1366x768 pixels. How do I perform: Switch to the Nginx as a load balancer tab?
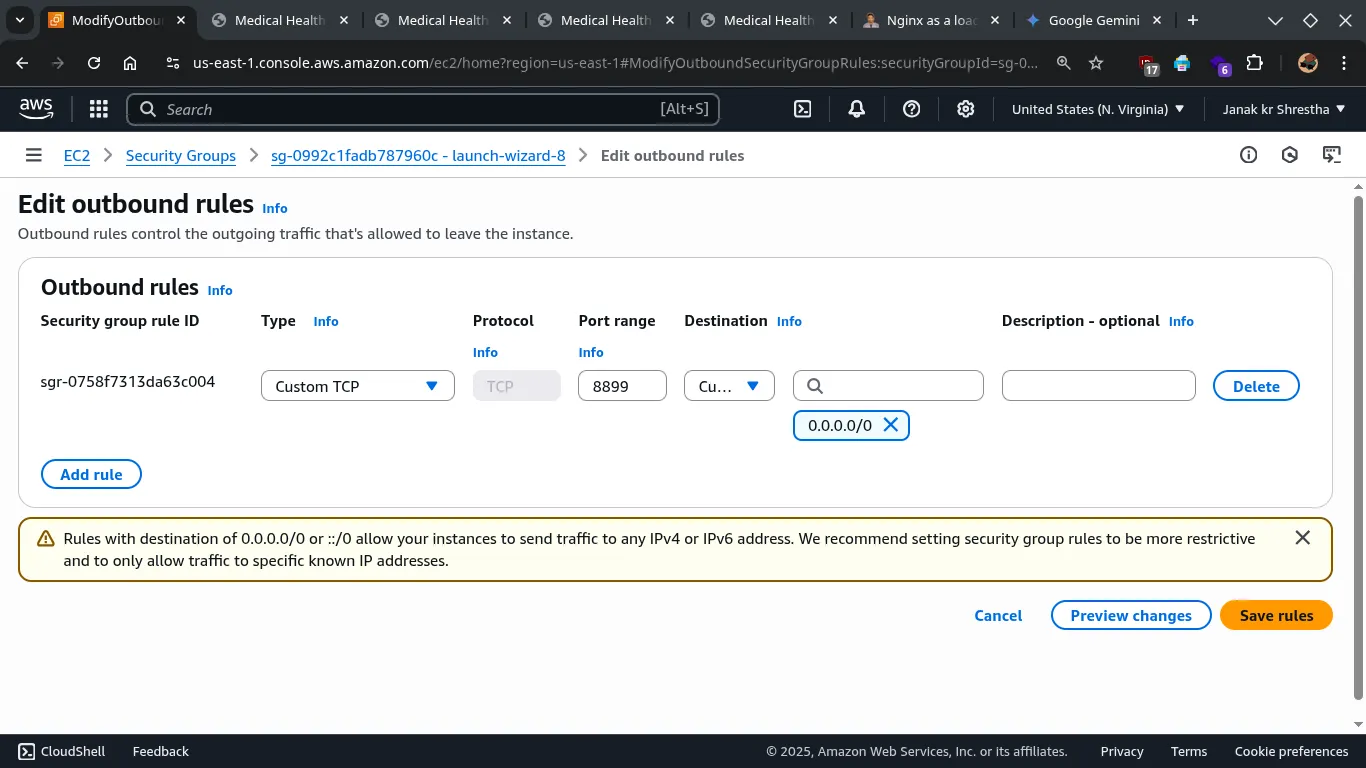930,20
